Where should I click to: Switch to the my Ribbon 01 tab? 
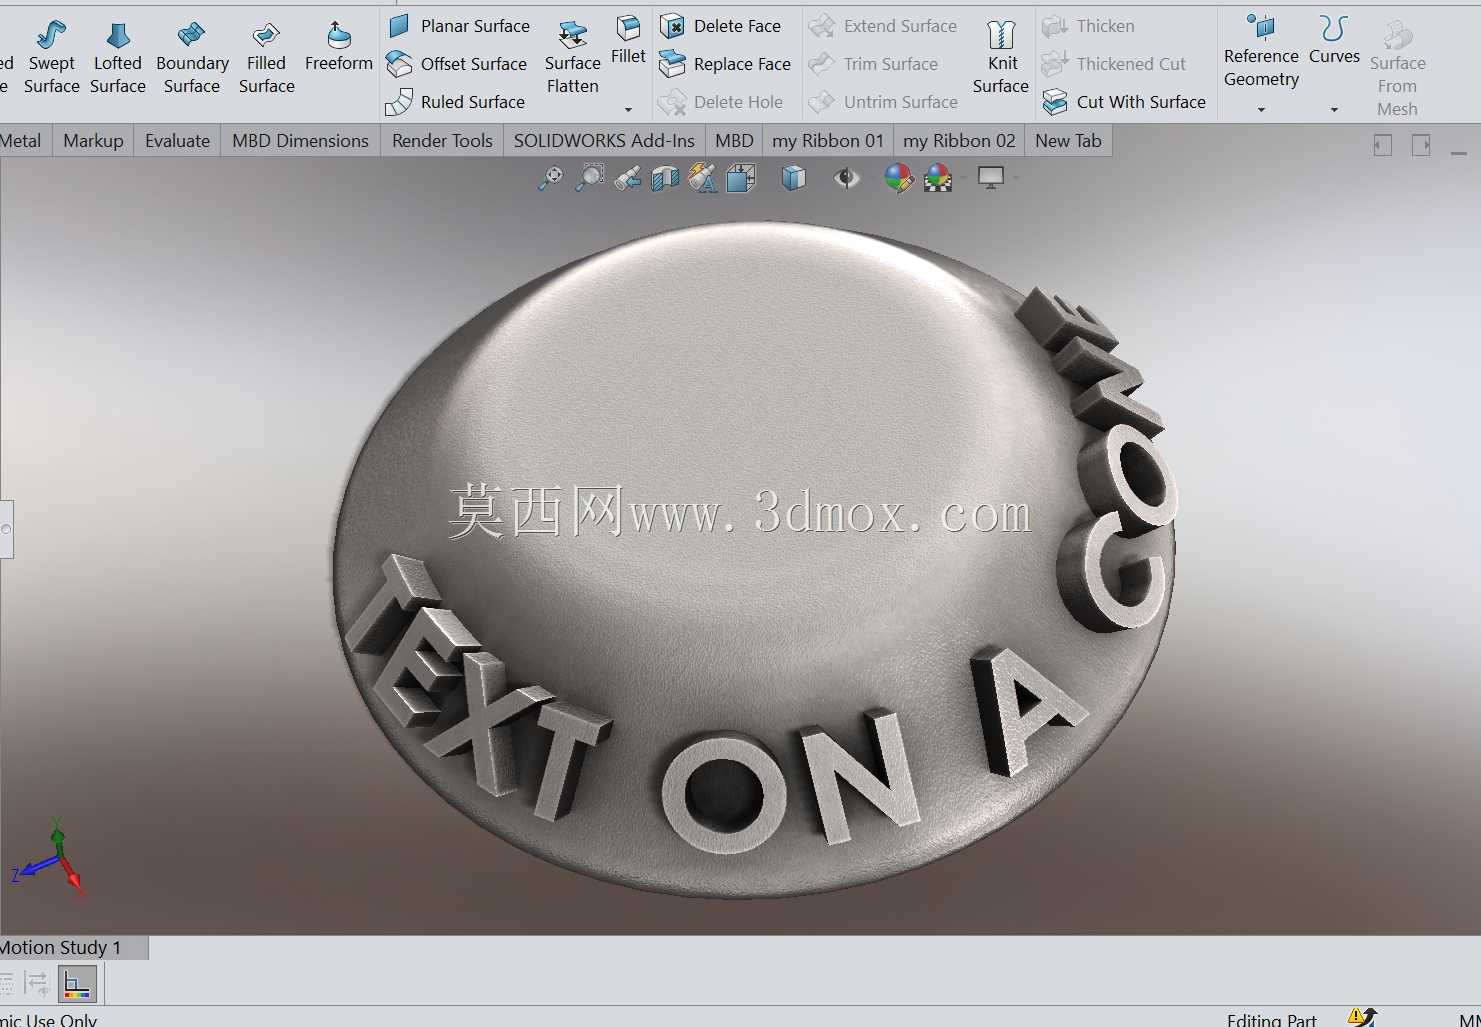click(828, 141)
